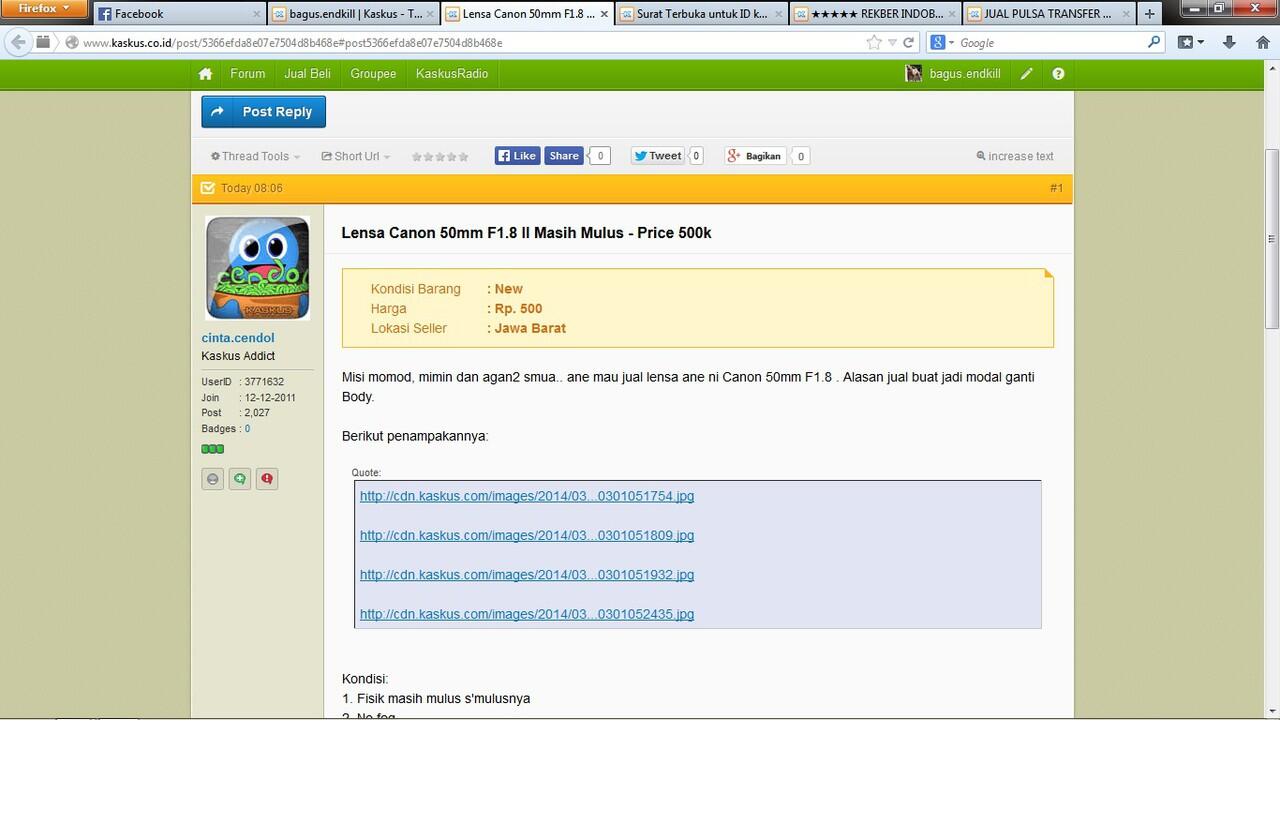
Task: Open the search engine selector dropdown
Action: tap(943, 43)
